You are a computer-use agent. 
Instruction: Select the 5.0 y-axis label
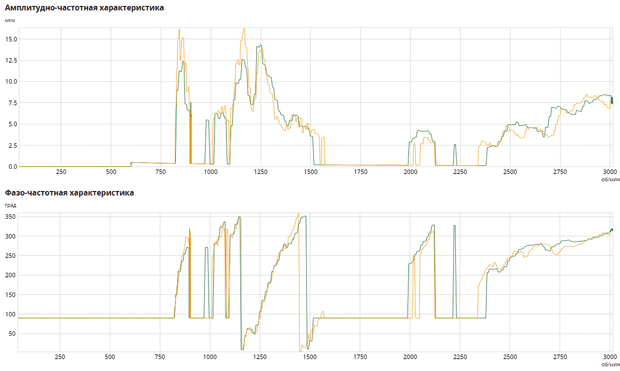[x=12, y=124]
